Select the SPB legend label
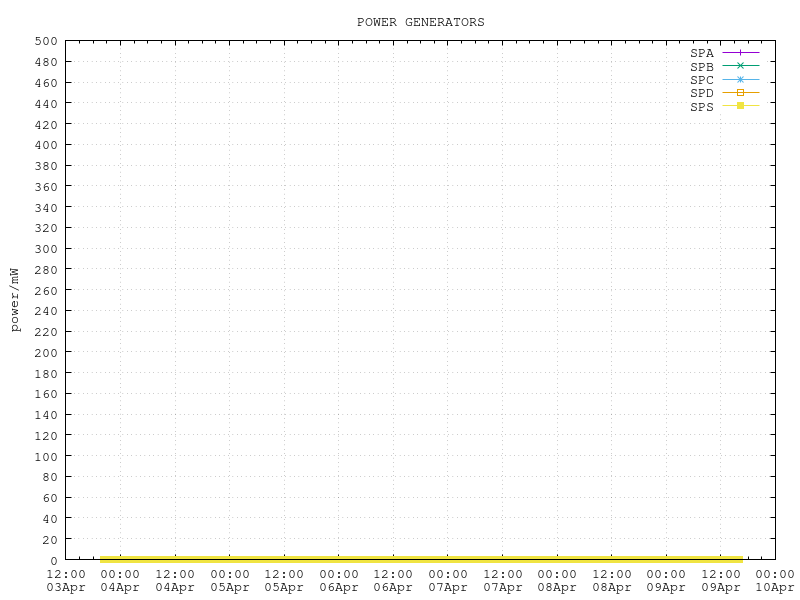The height and width of the screenshot is (600, 800). tap(702, 66)
